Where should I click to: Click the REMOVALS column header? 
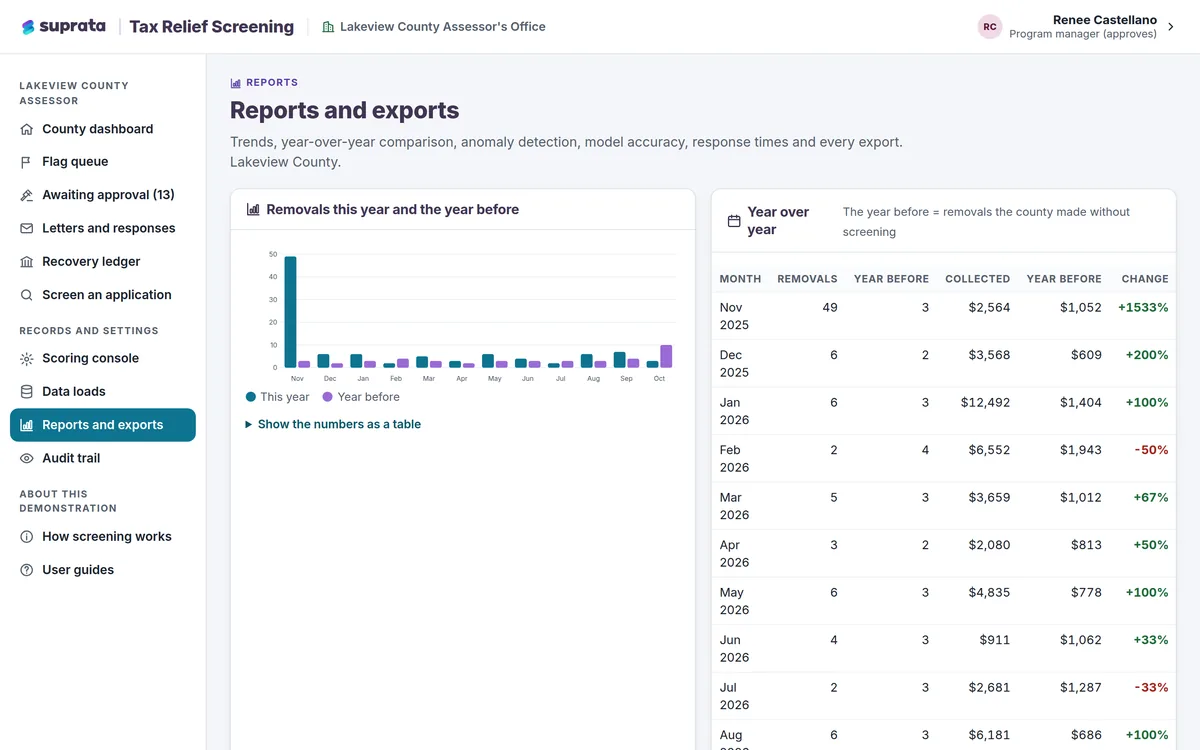pos(807,279)
